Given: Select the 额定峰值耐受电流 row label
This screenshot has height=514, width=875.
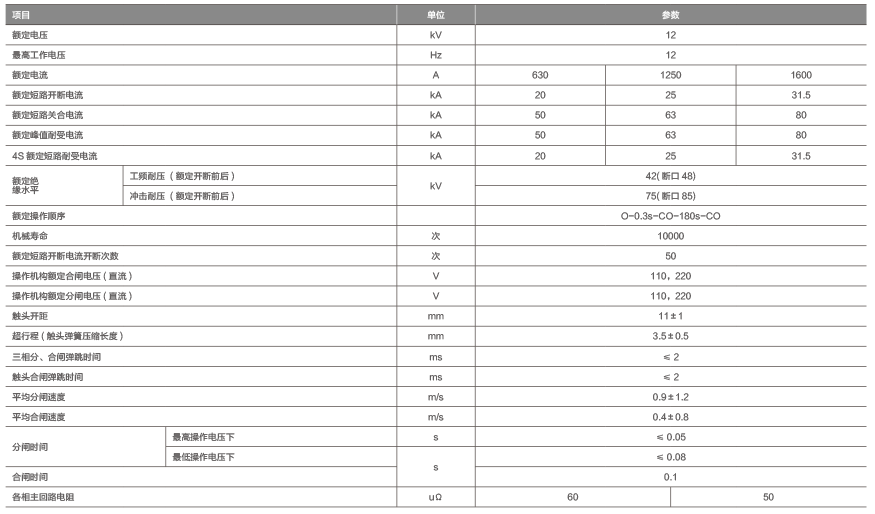Looking at the screenshot, I should click(x=47, y=136).
